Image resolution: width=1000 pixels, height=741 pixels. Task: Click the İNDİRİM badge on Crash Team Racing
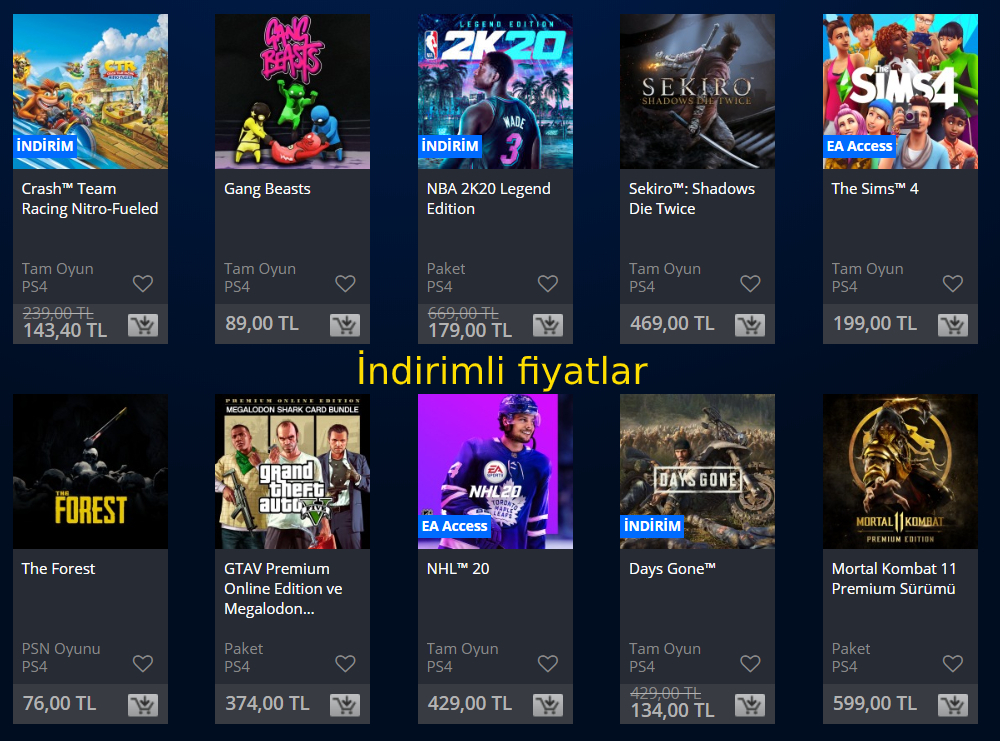(45, 146)
